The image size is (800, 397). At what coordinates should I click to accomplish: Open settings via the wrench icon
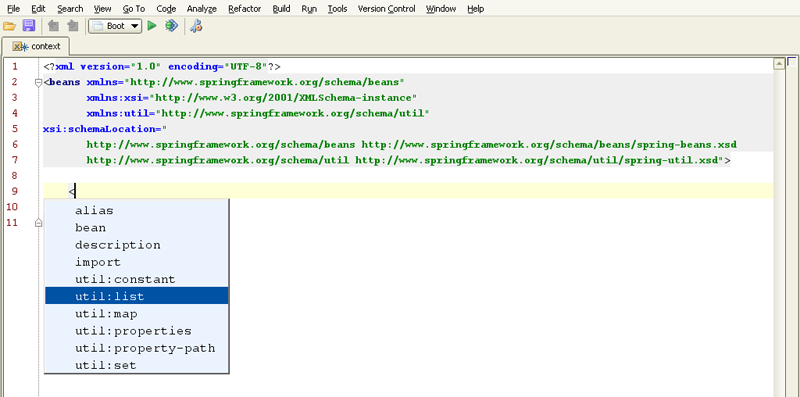(x=196, y=26)
